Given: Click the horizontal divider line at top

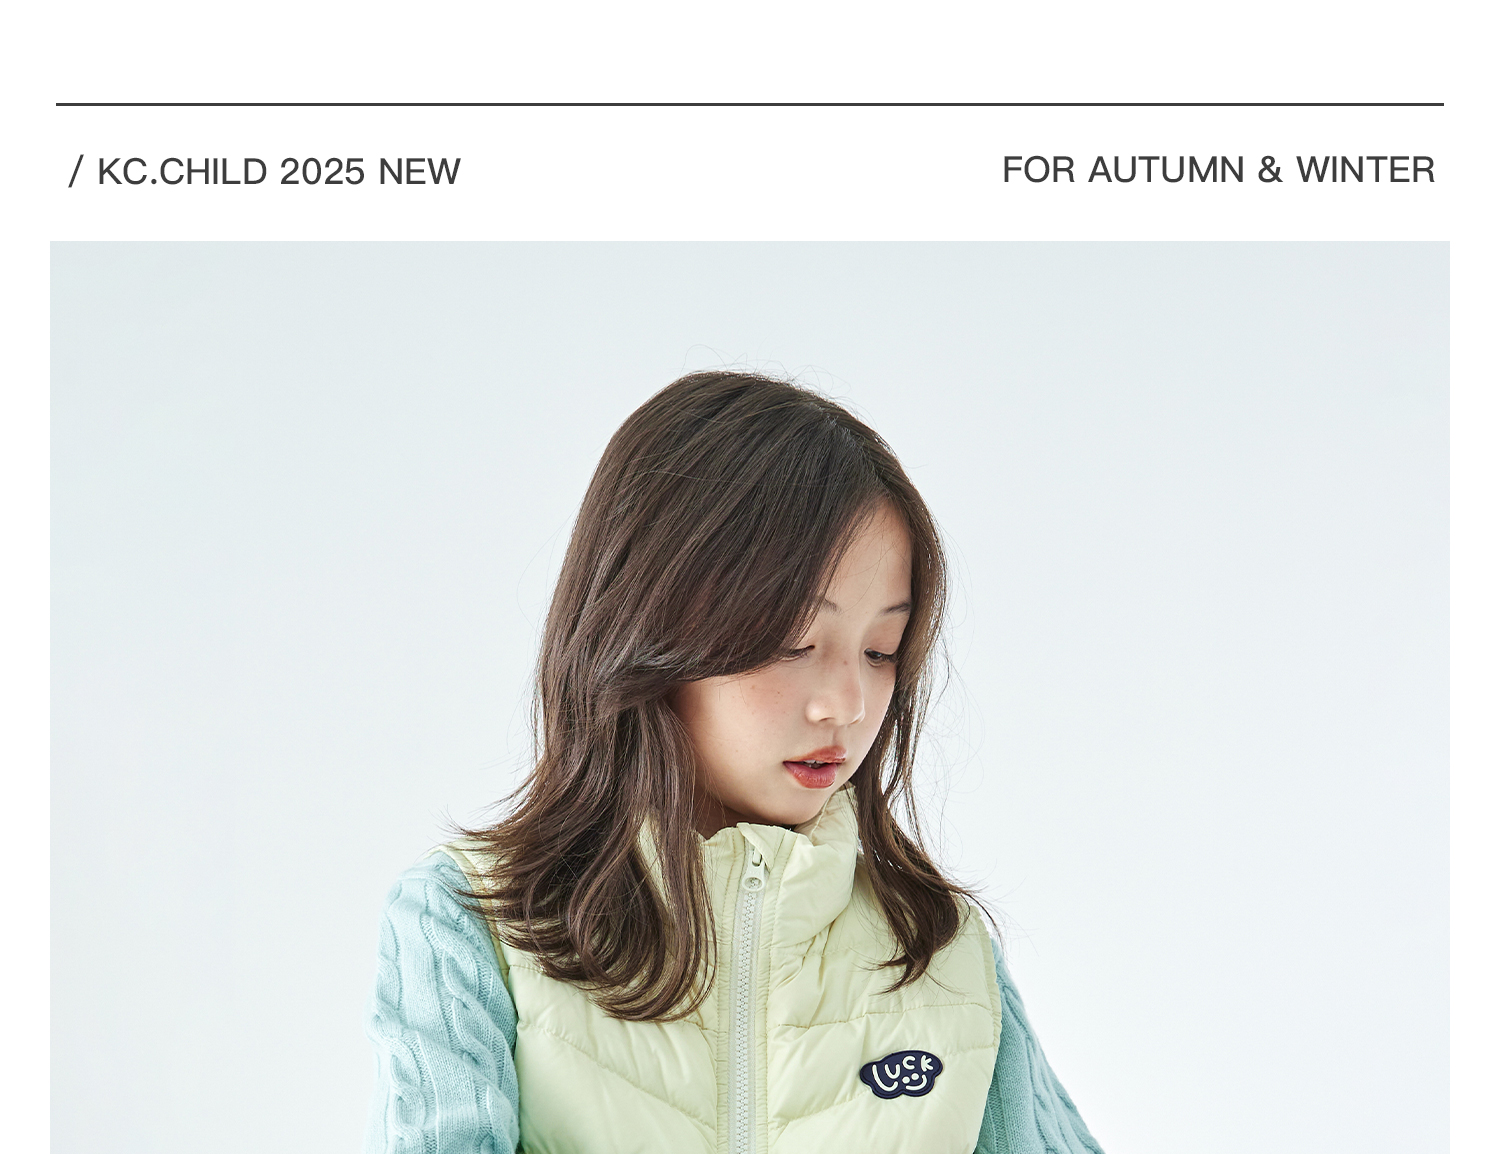Looking at the screenshot, I should [749, 104].
